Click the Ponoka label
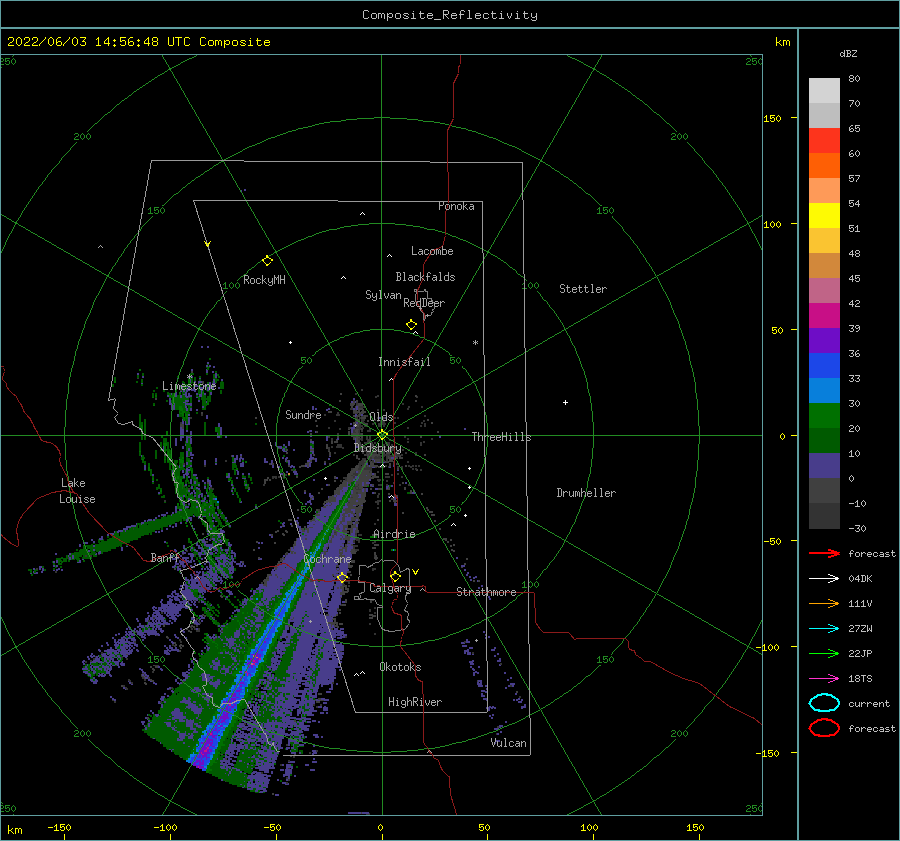 tap(456, 206)
